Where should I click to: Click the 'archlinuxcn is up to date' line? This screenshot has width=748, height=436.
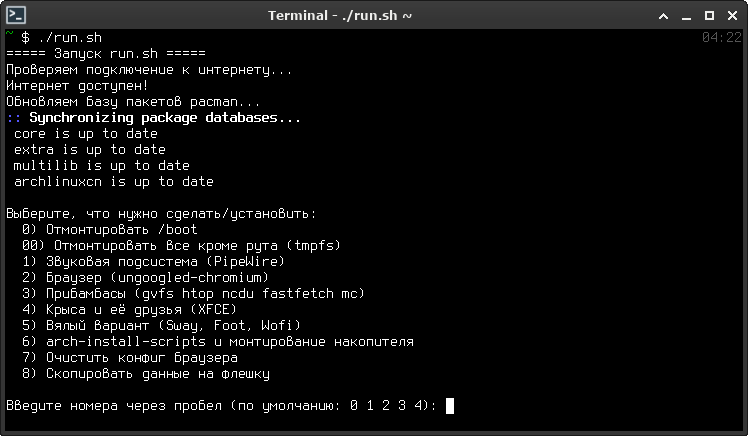point(114,182)
